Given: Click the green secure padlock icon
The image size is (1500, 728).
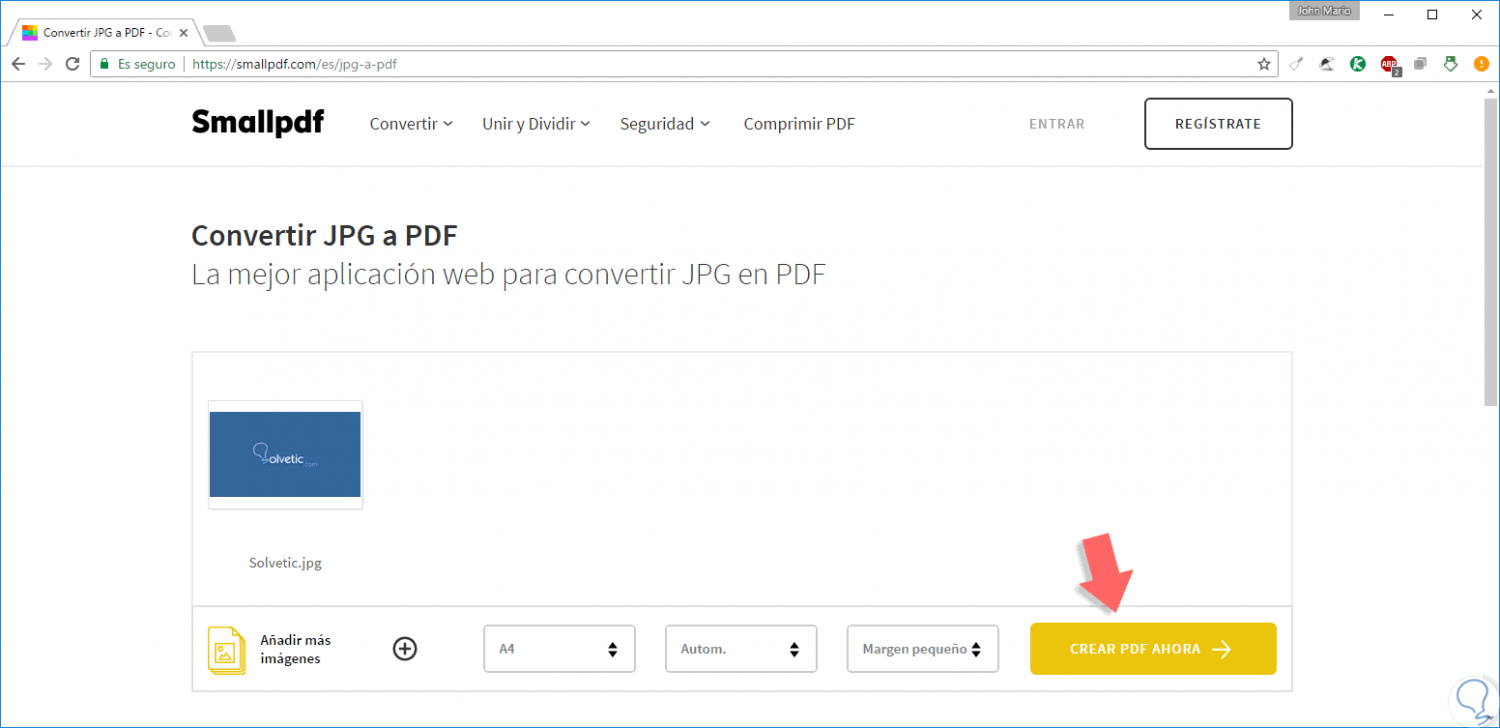Looking at the screenshot, I should [x=103, y=64].
